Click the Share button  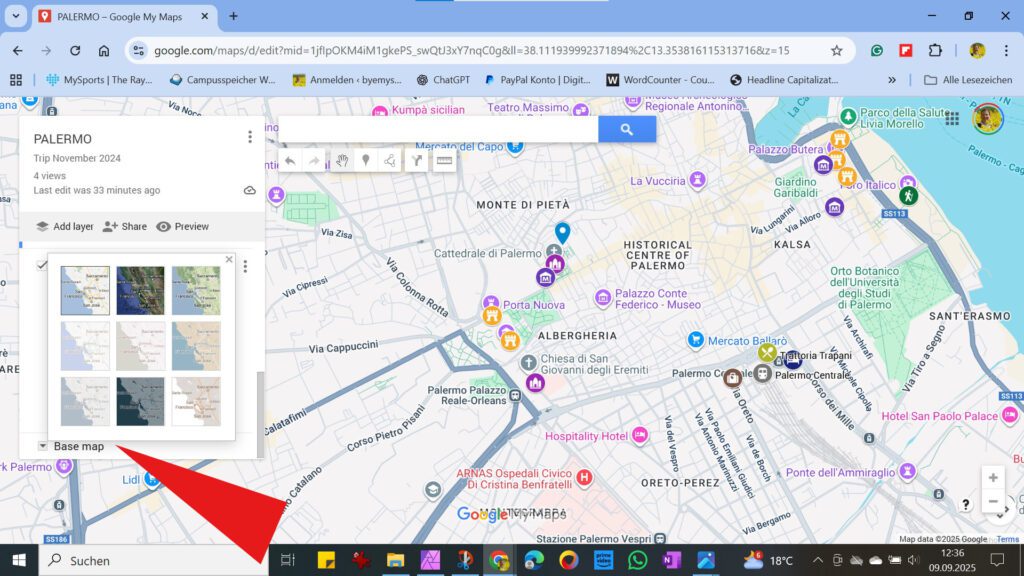(x=125, y=226)
